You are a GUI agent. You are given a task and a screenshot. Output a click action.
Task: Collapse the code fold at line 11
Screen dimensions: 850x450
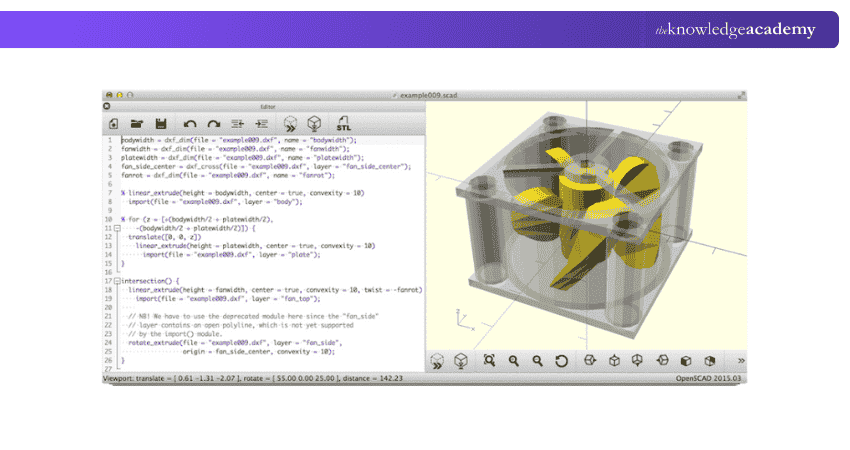click(118, 228)
